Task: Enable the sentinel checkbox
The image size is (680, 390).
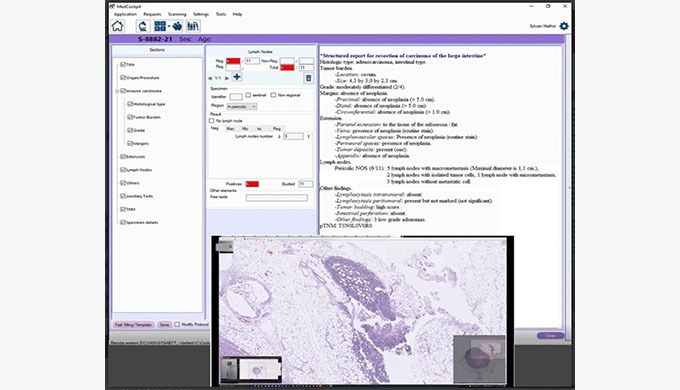Action: click(248, 95)
